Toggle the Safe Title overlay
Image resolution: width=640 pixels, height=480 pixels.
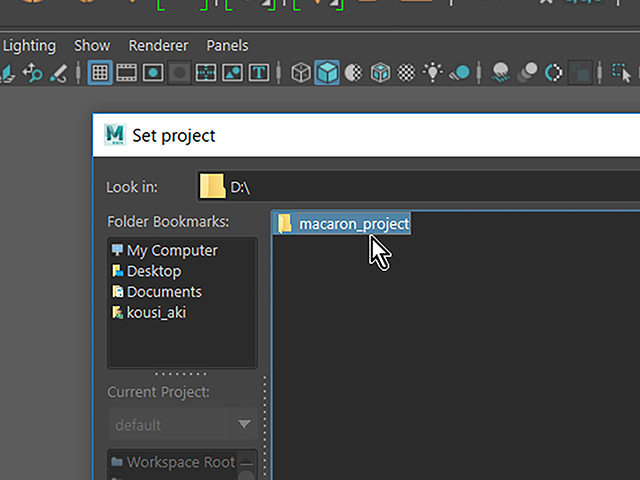259,73
